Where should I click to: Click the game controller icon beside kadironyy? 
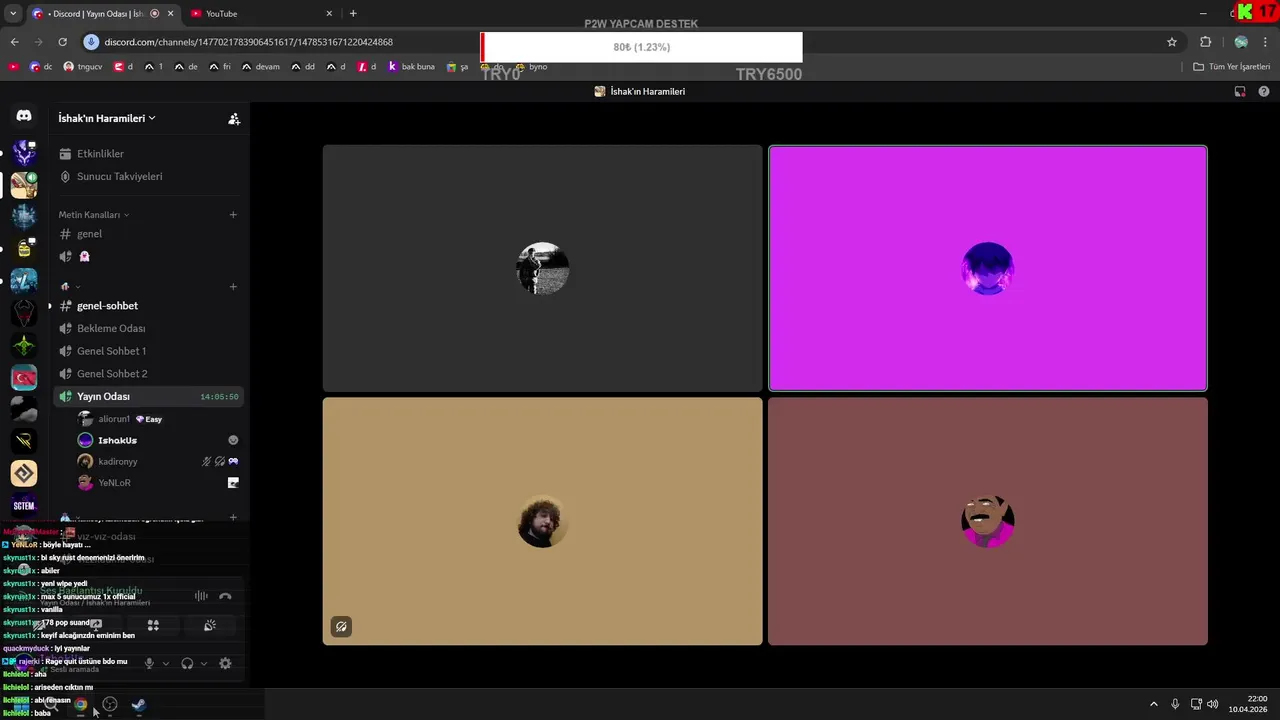click(233, 461)
